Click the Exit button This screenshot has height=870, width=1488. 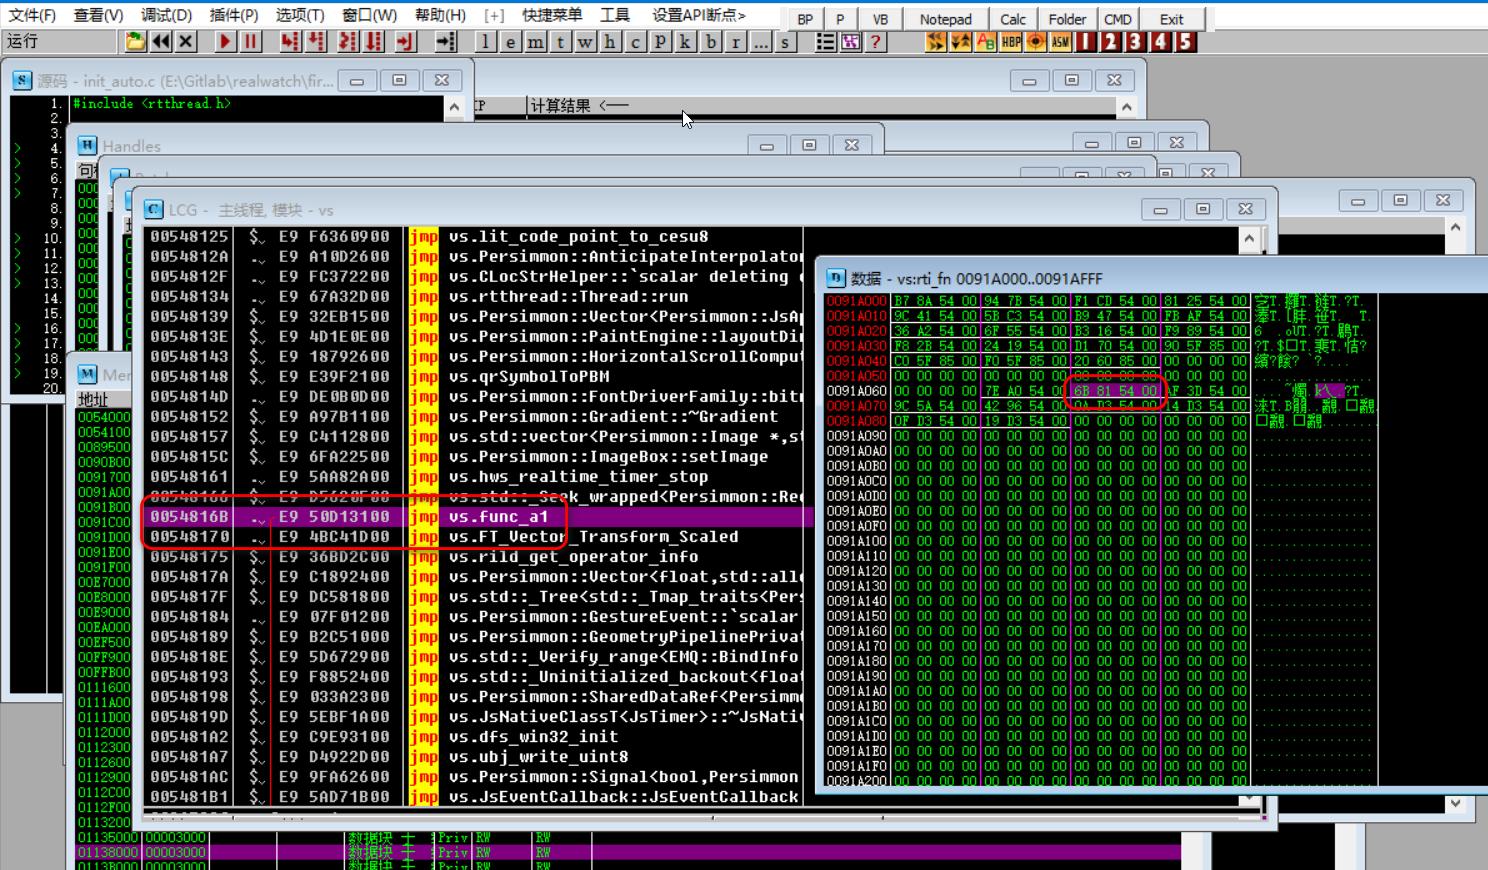point(1172,19)
